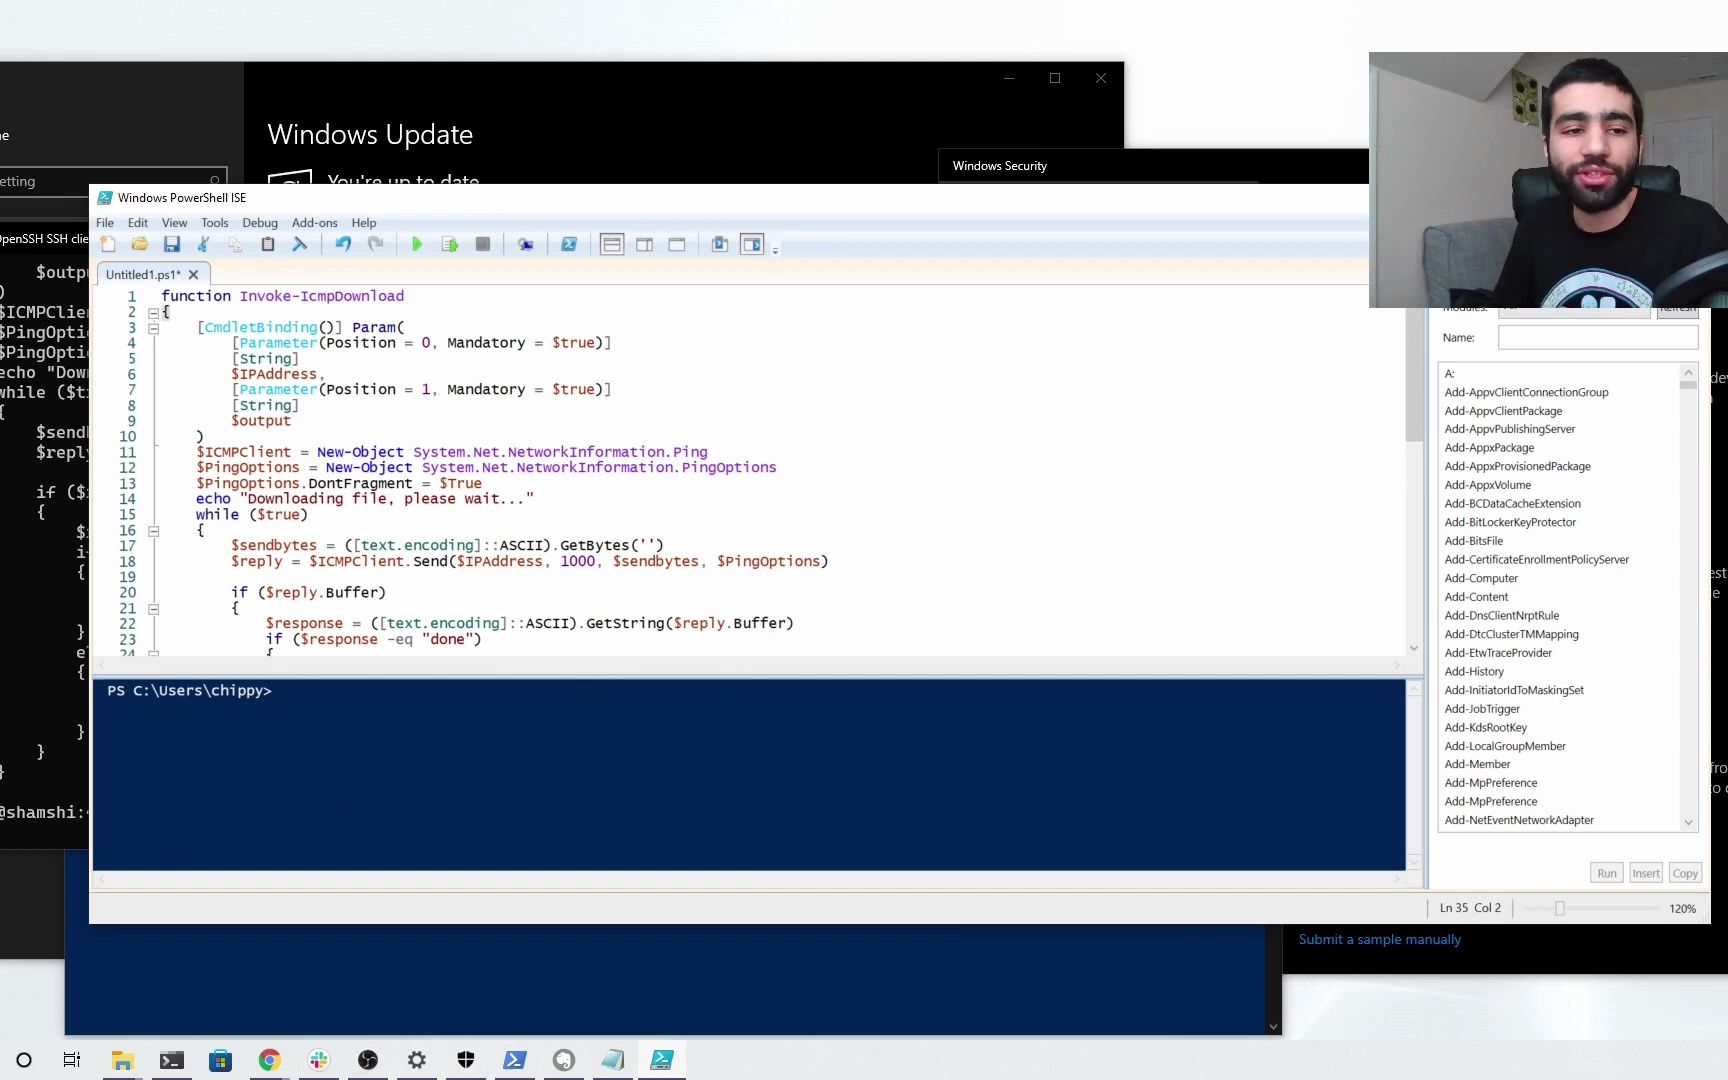
Task: Click the Windows Security window title
Action: pos(999,166)
